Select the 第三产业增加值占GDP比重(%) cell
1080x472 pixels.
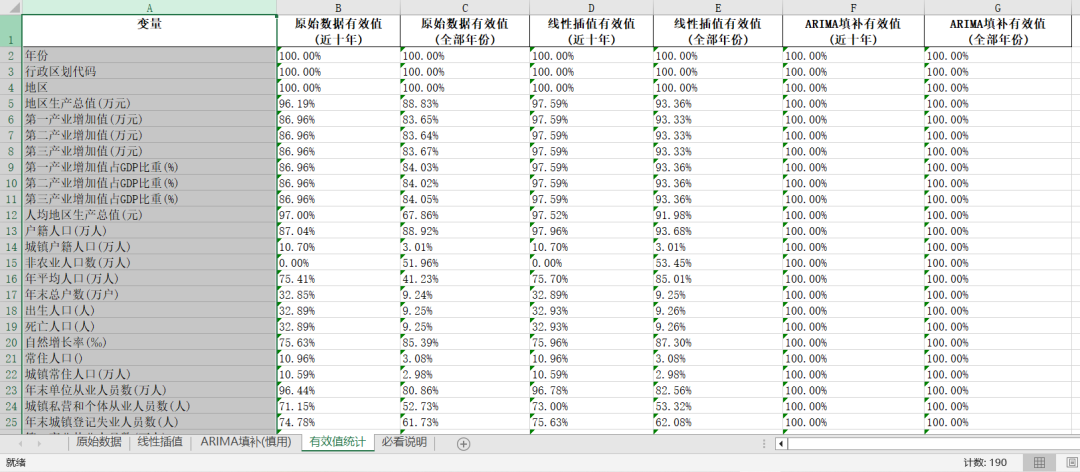point(149,199)
